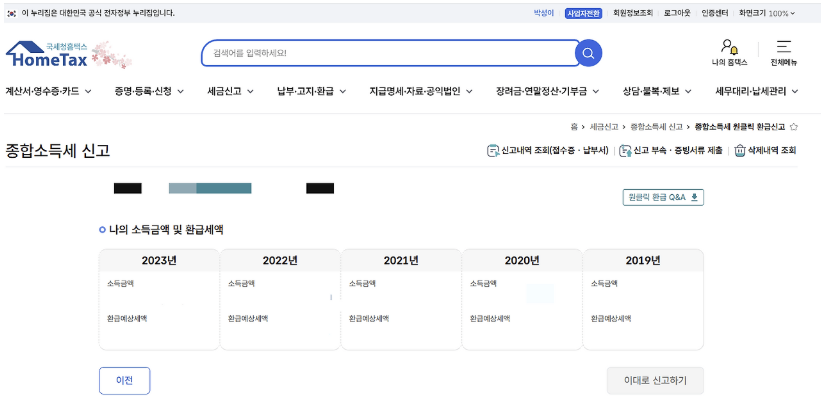Expand 세무대리·납세관리 menu
This screenshot has height=416, width=821.
(x=757, y=92)
